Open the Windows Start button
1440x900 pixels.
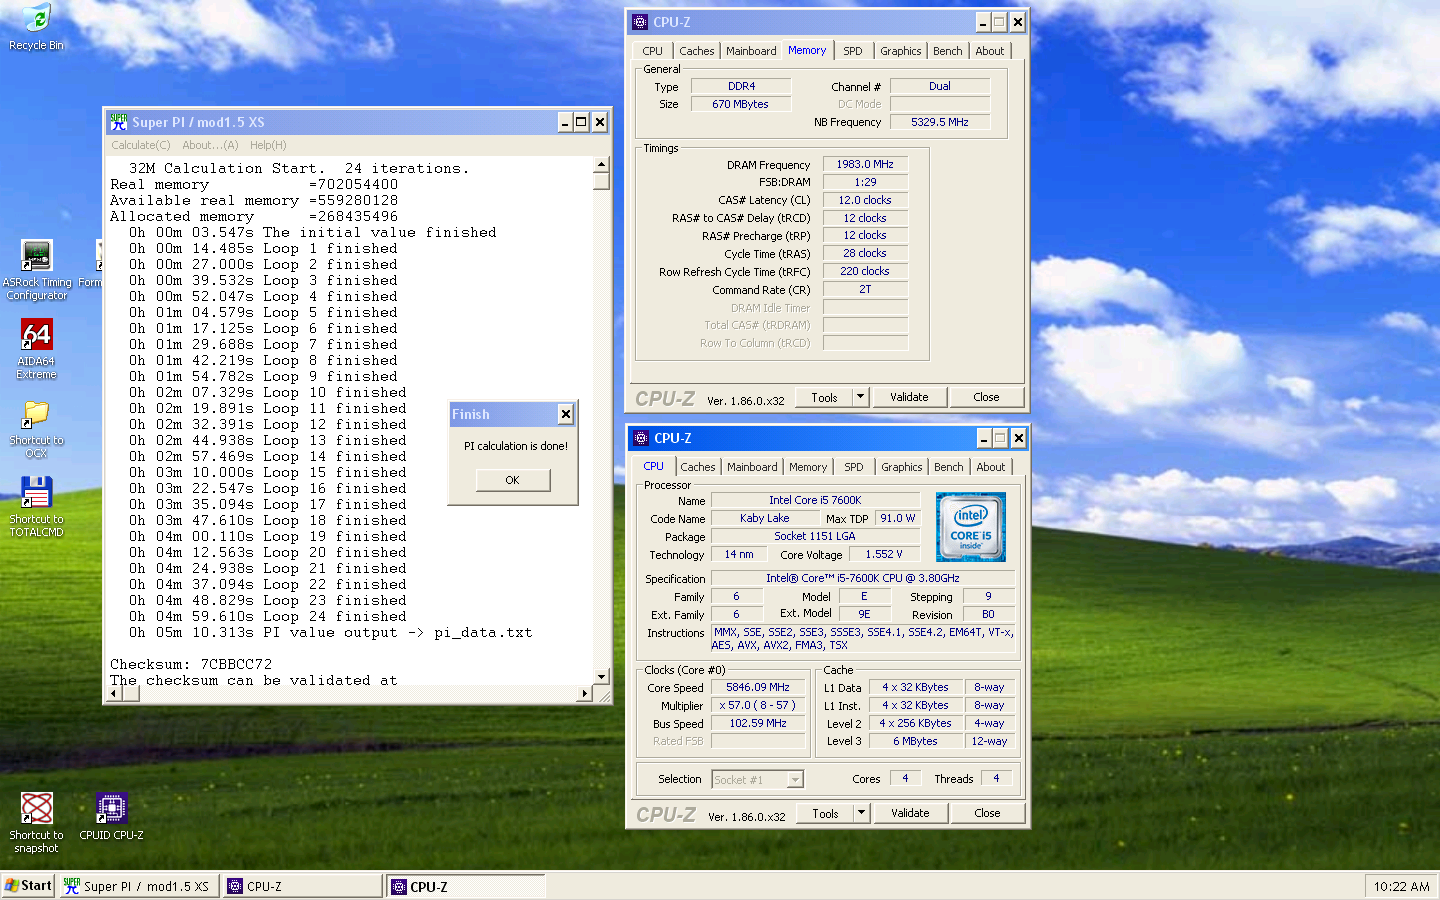28,886
